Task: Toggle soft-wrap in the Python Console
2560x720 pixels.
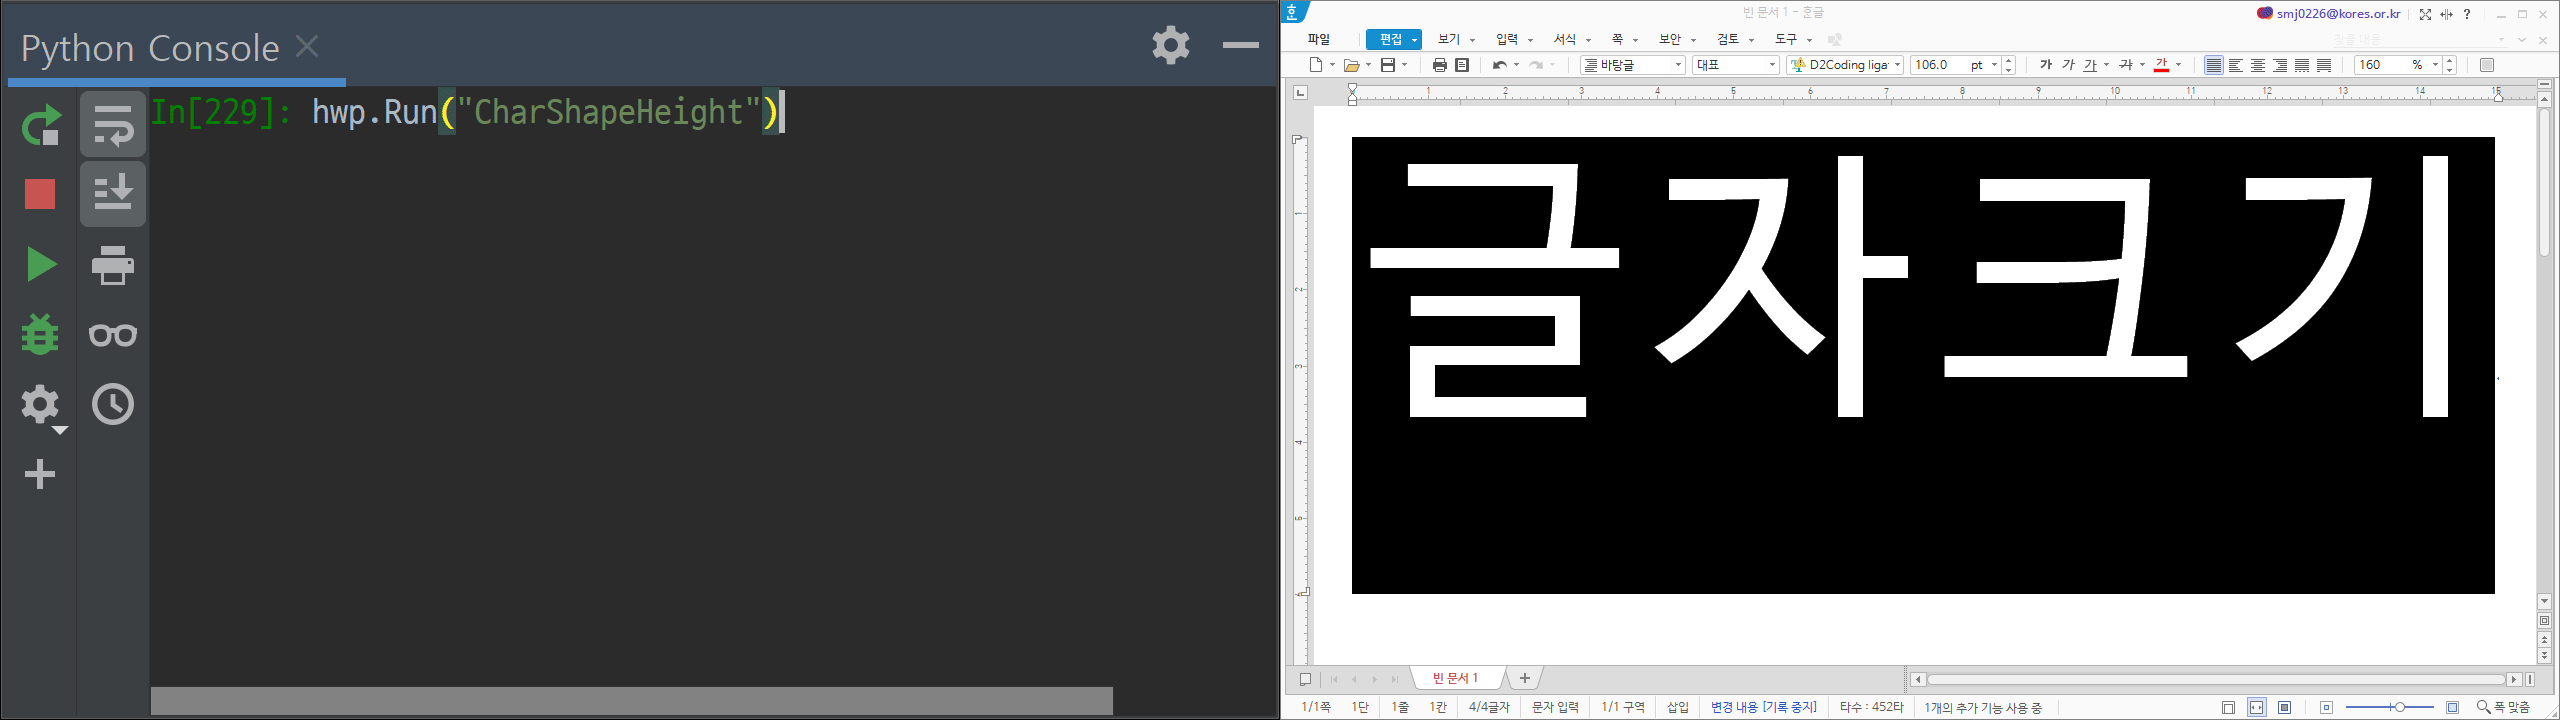Action: [113, 125]
